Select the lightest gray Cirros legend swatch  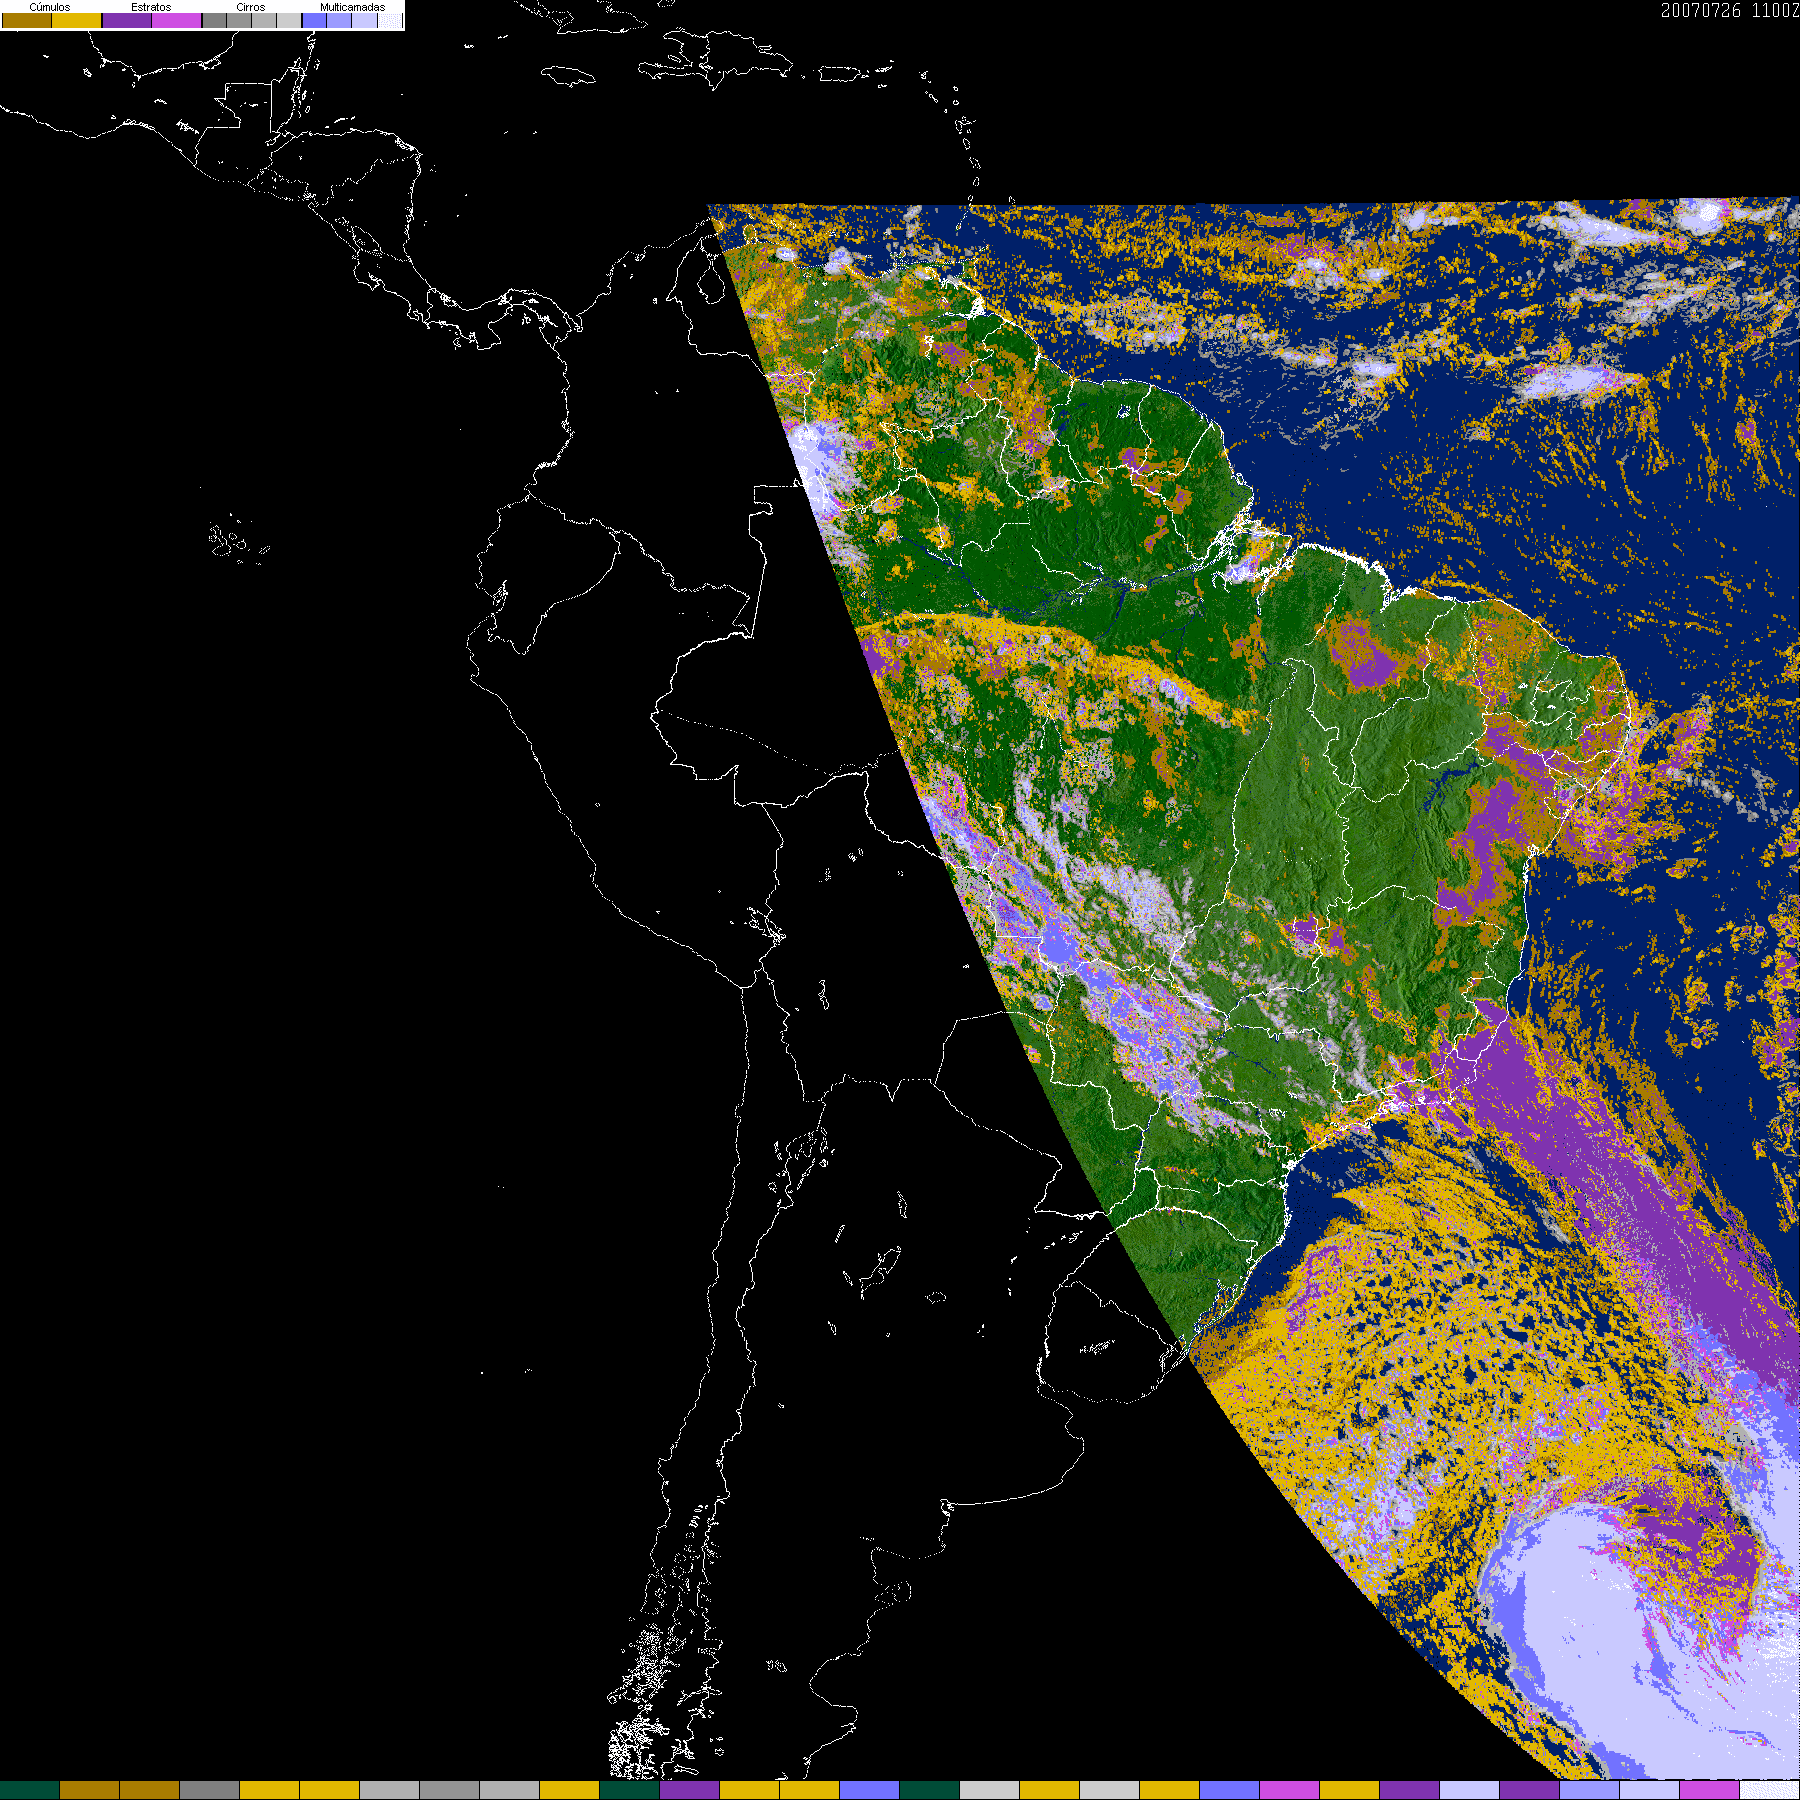(x=289, y=20)
